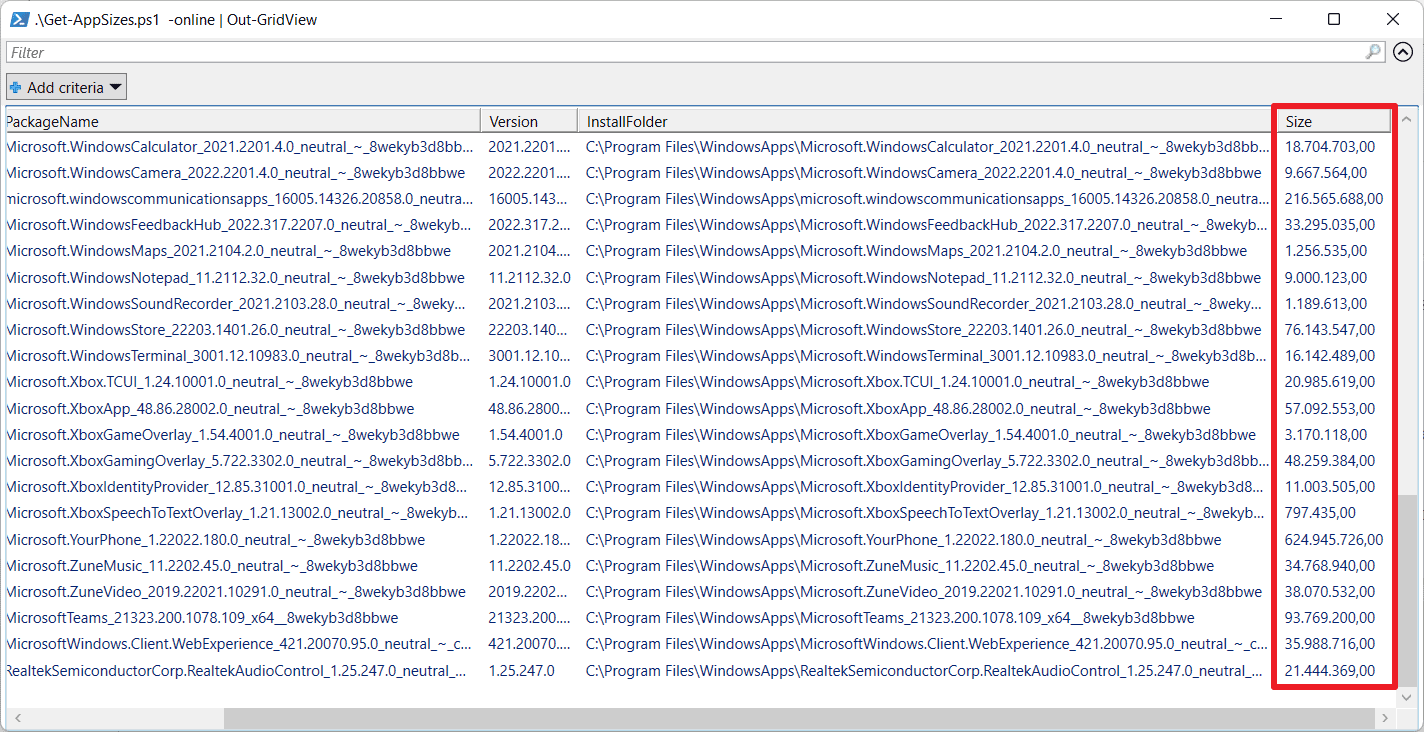Click the XboxApp InstallFolder path cell
Viewport: 1424px width, 732px height.
[x=898, y=408]
